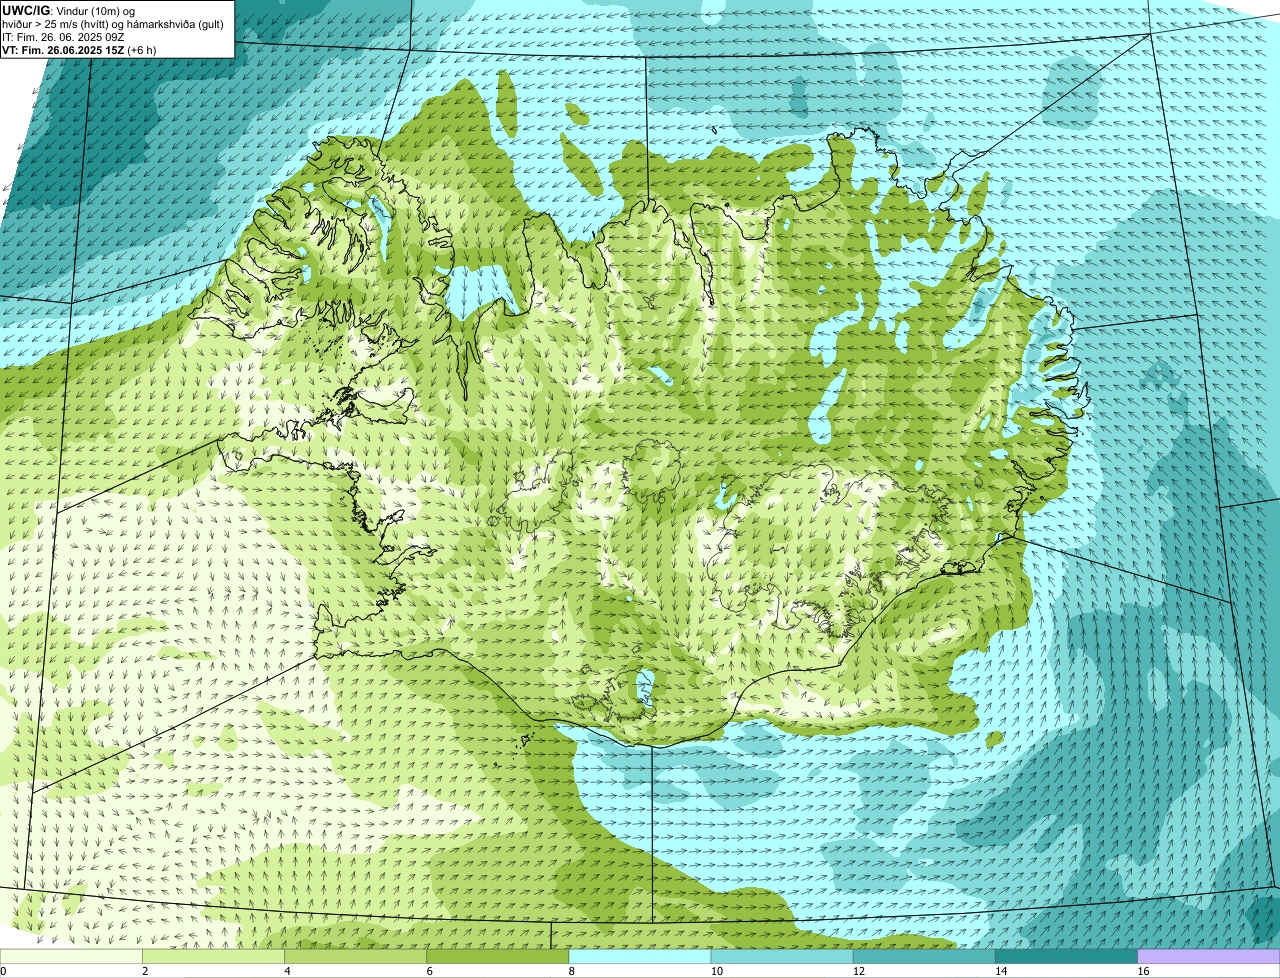Click the 4–6 m/s green legend swatch

click(356, 957)
